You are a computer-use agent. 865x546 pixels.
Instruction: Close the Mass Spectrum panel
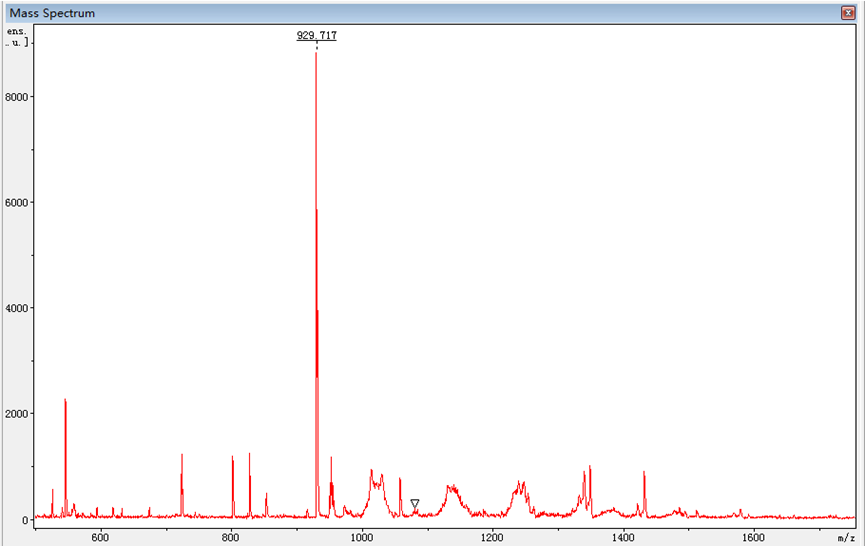click(848, 13)
